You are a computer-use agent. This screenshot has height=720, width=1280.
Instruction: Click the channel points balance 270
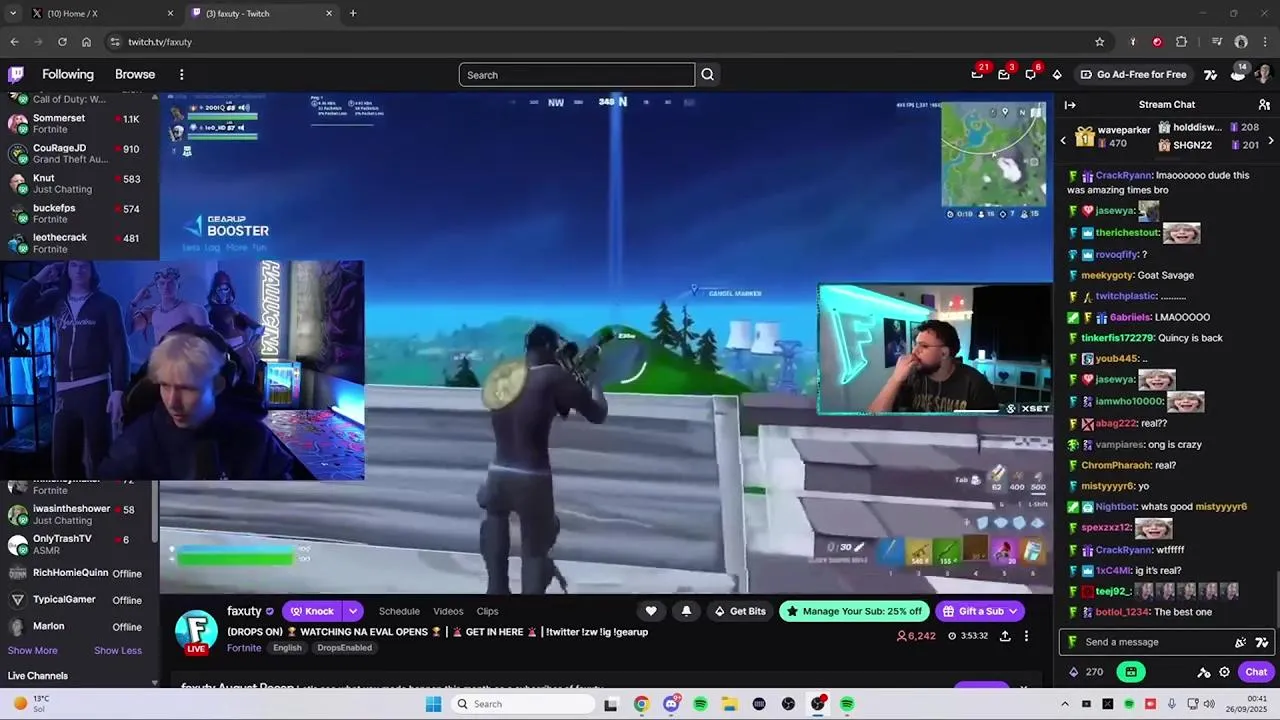pos(1087,672)
